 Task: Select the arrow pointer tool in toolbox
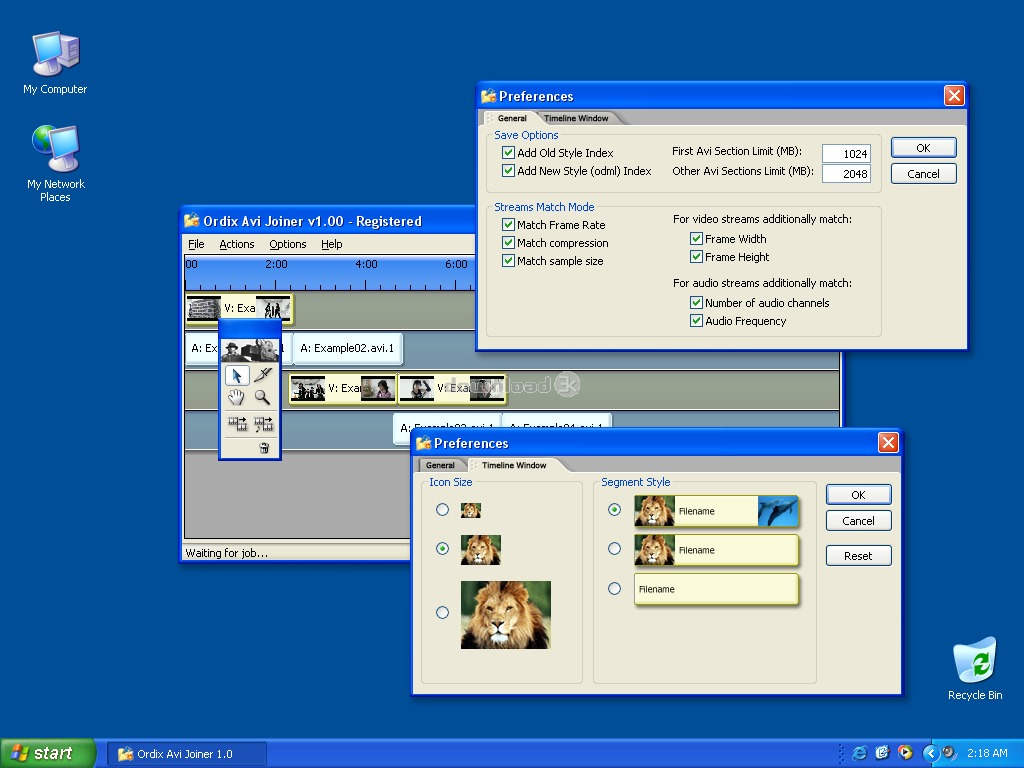[237, 375]
